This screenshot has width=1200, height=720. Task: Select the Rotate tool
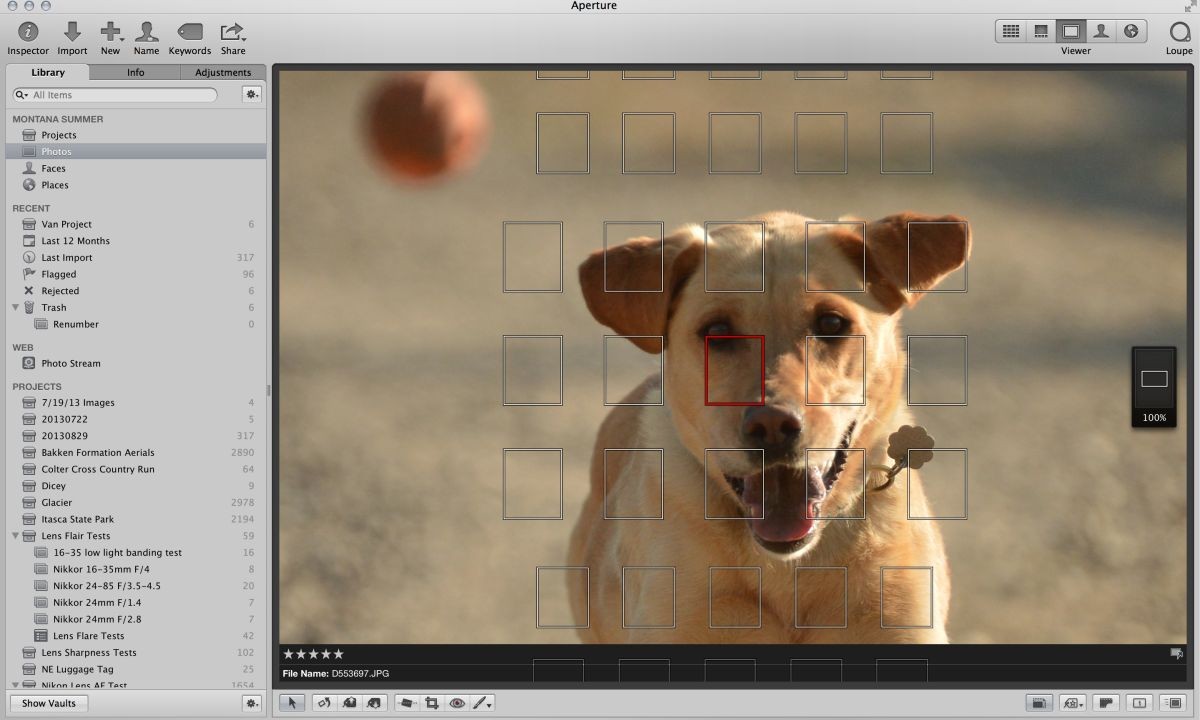tap(326, 703)
